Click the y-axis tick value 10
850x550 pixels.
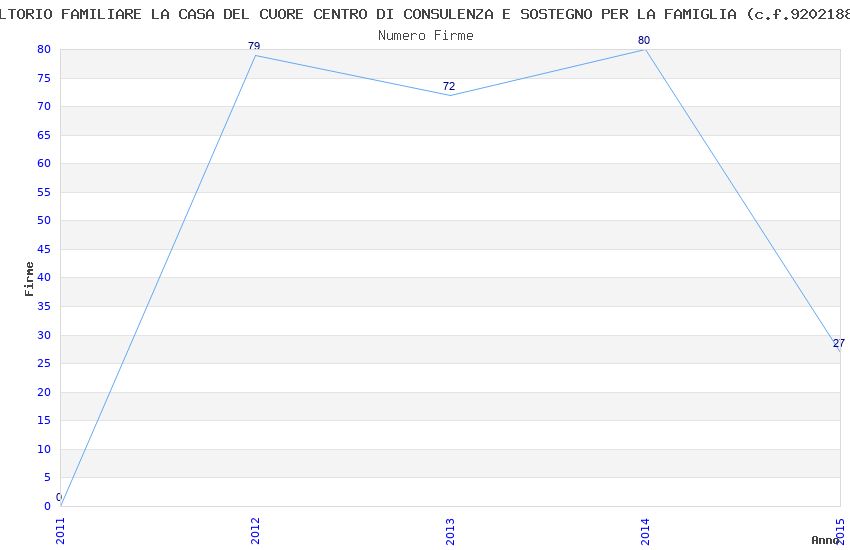click(x=44, y=449)
